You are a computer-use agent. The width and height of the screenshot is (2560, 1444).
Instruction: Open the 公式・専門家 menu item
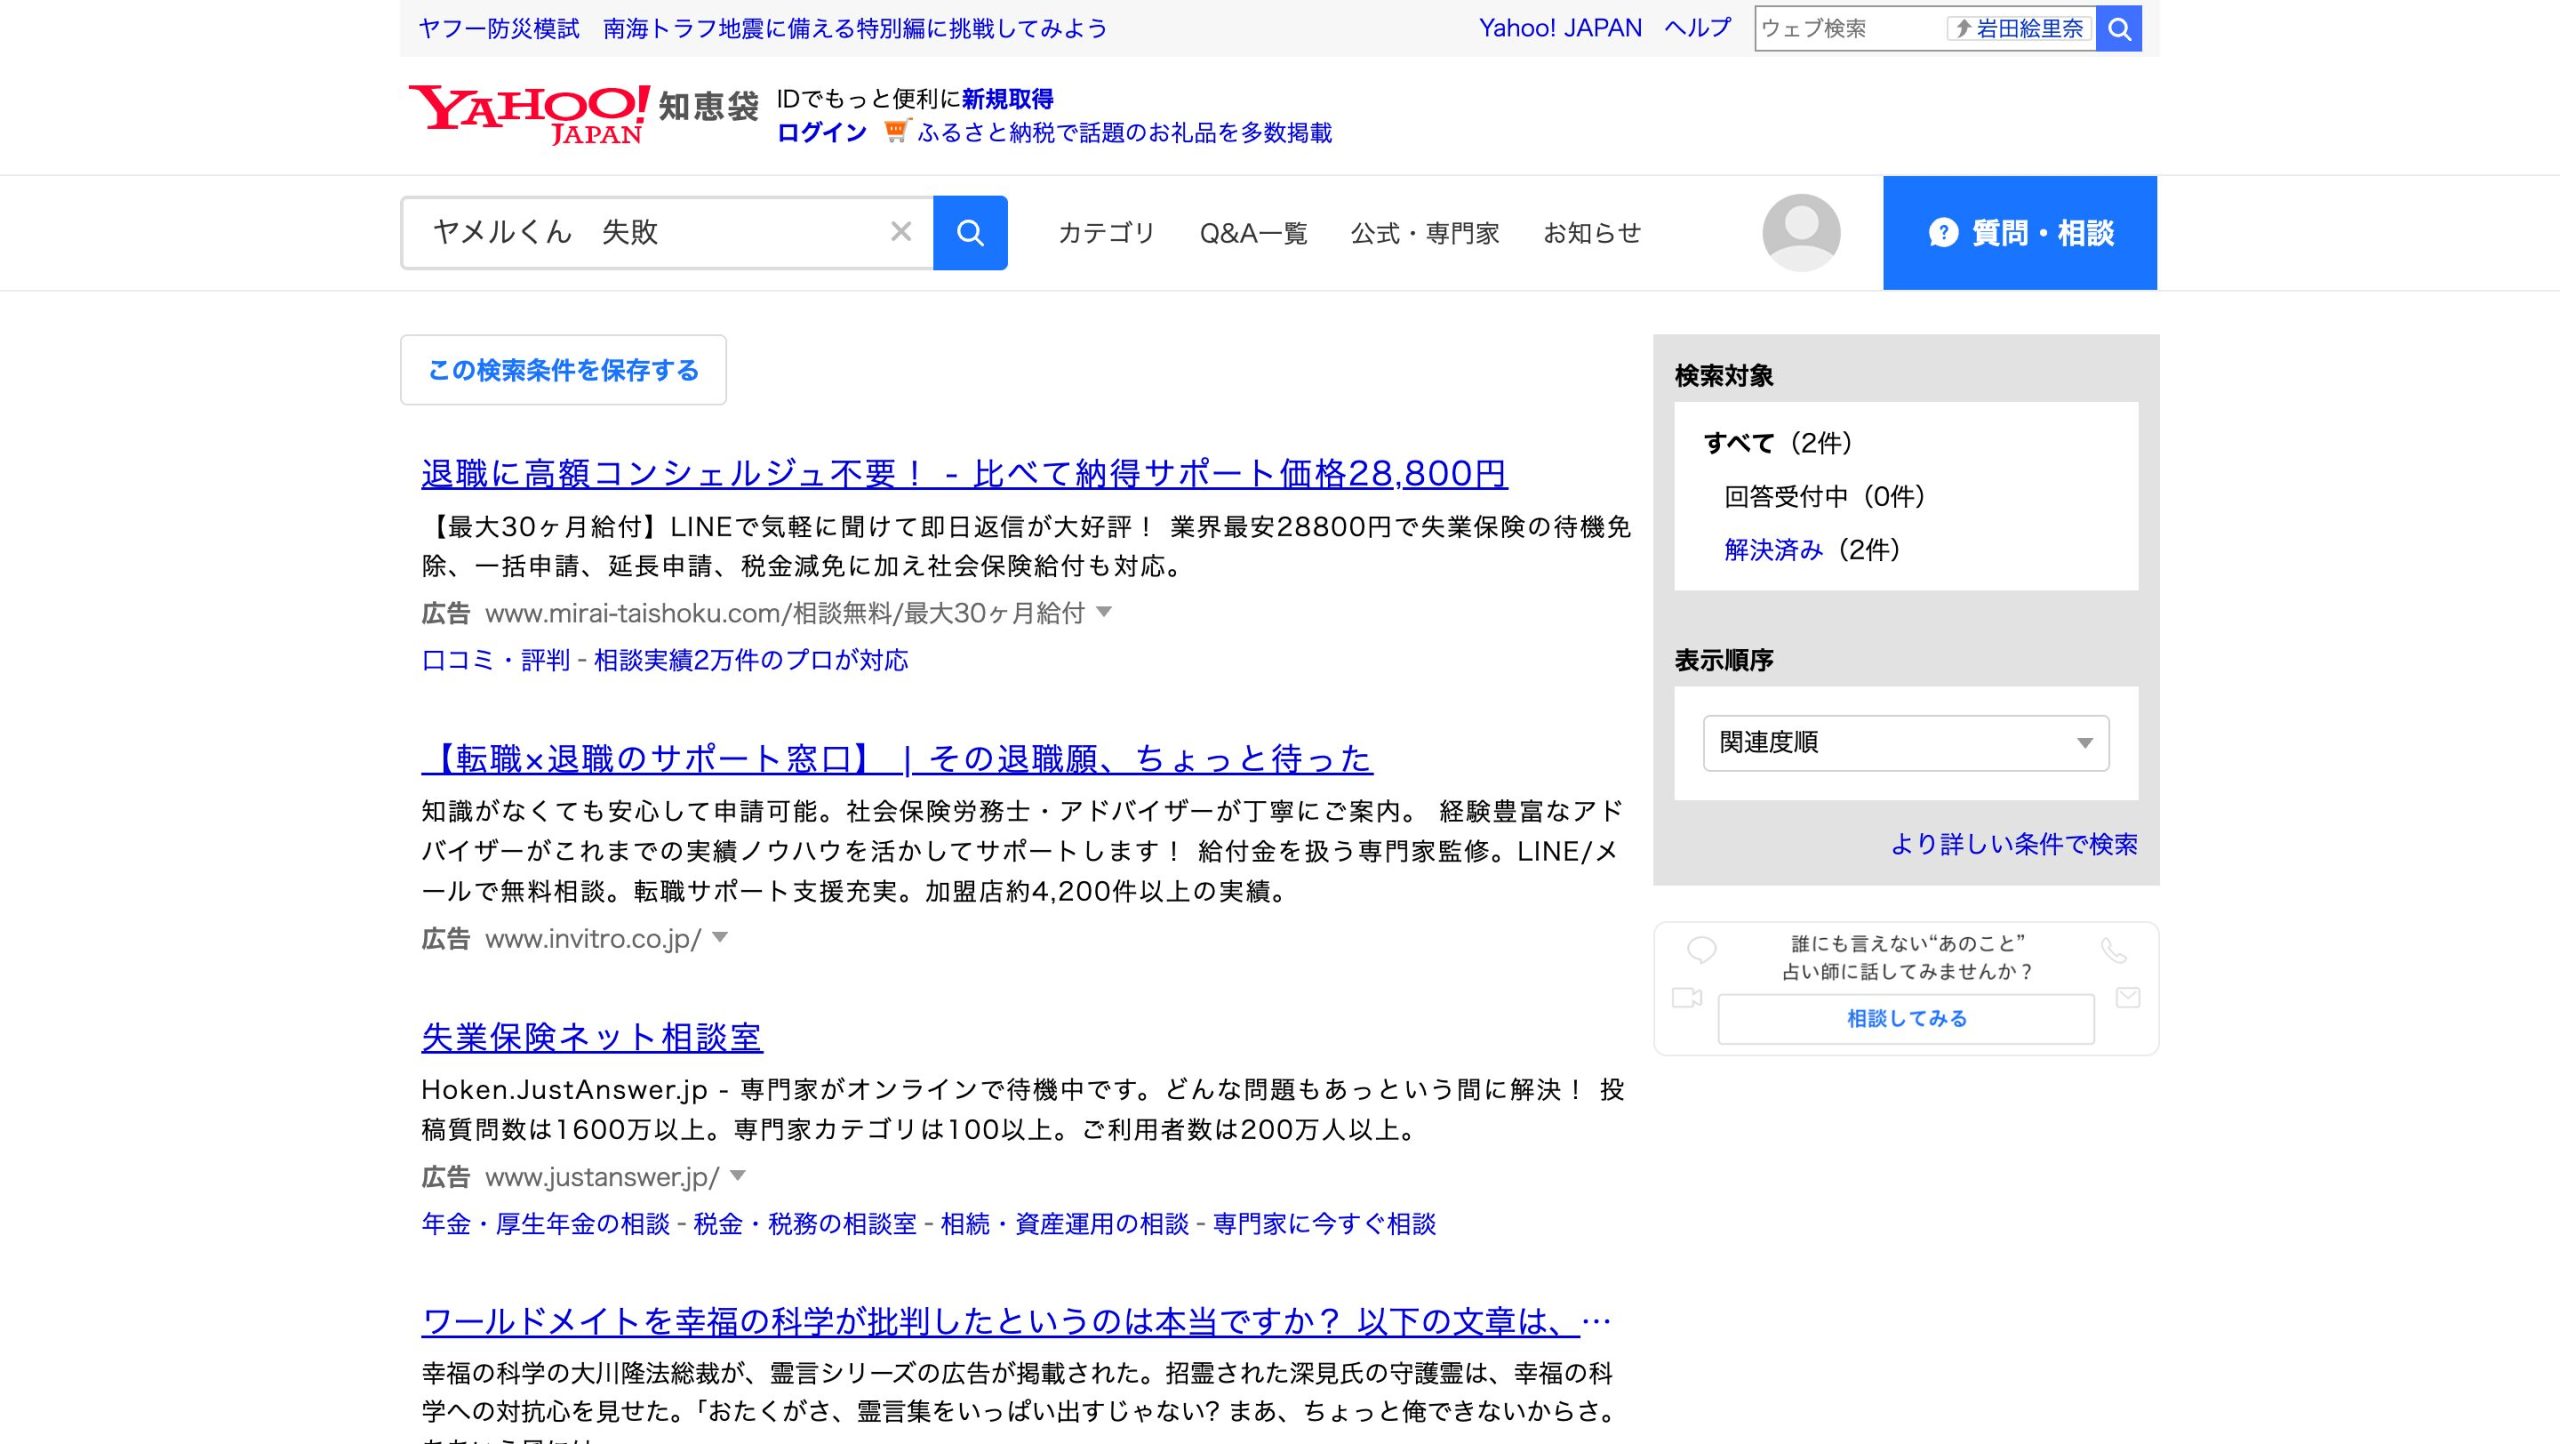click(1425, 233)
